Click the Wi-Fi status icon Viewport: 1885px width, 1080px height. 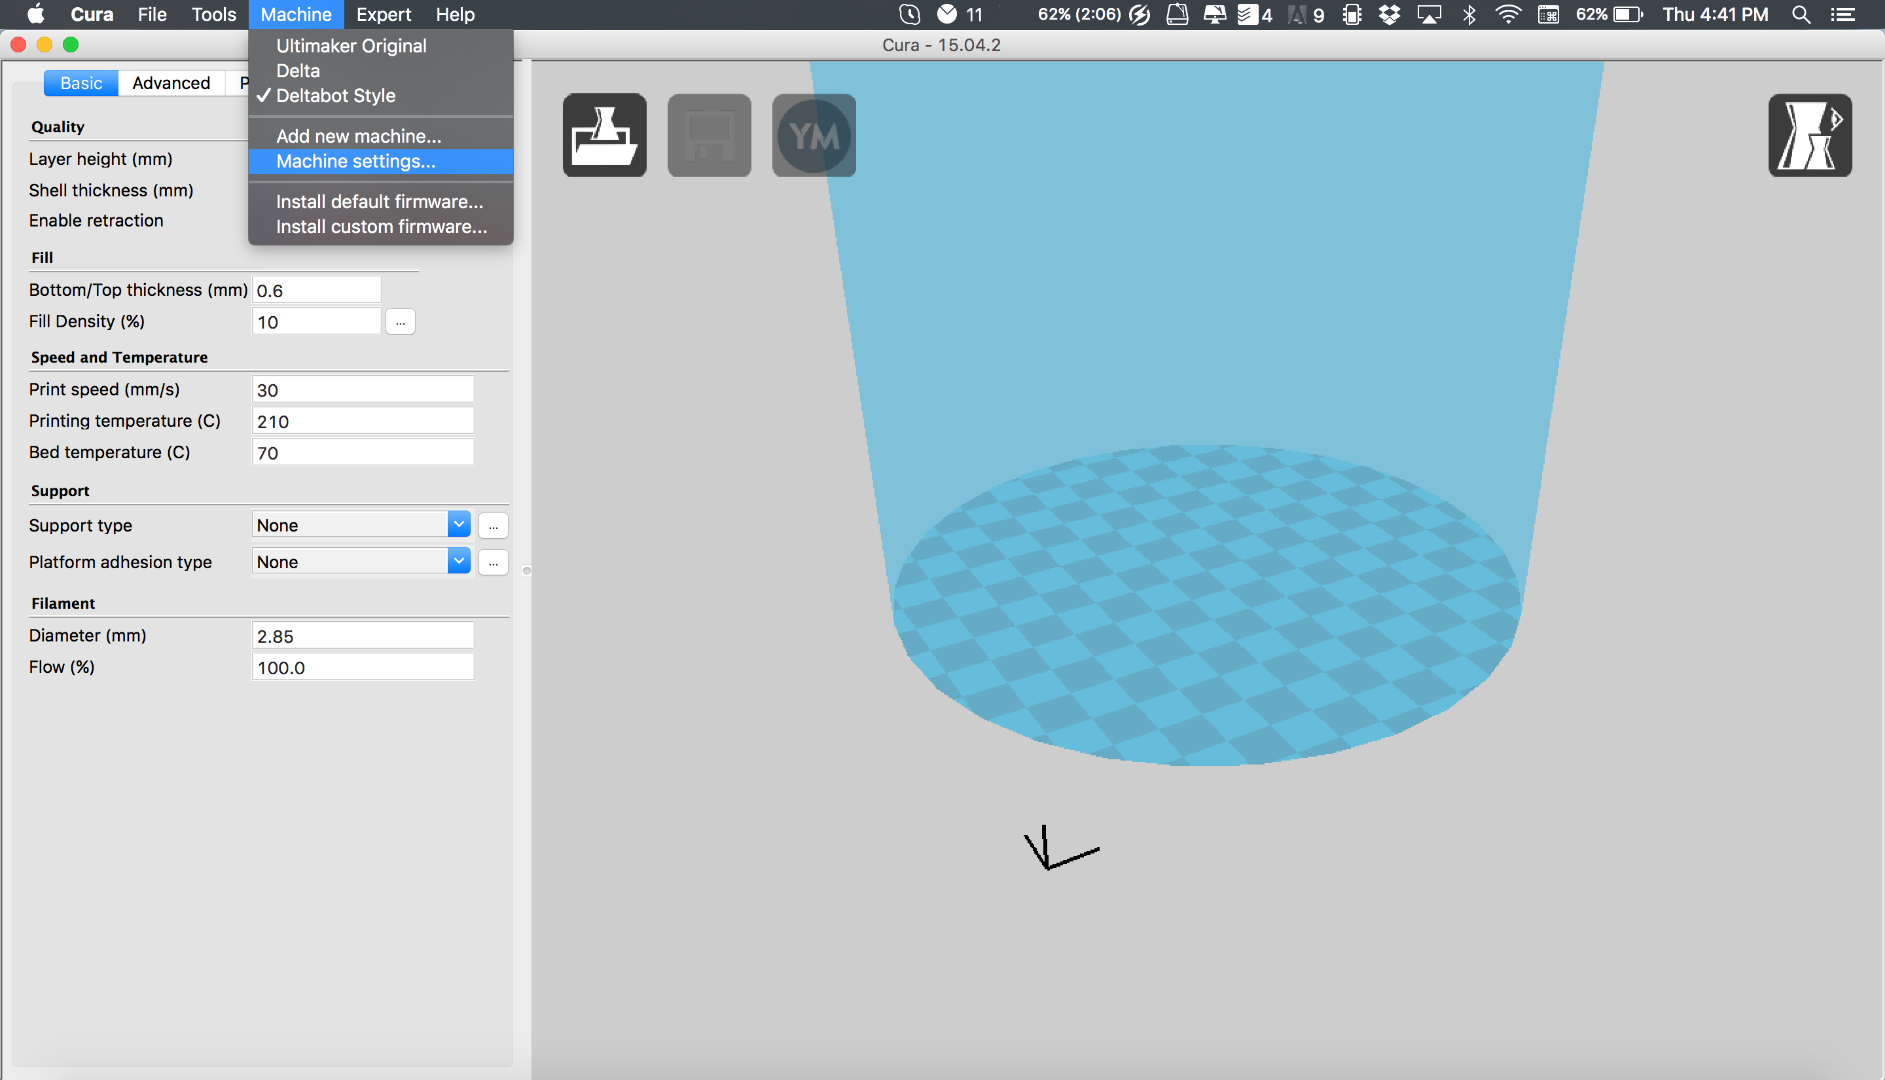click(x=1508, y=14)
